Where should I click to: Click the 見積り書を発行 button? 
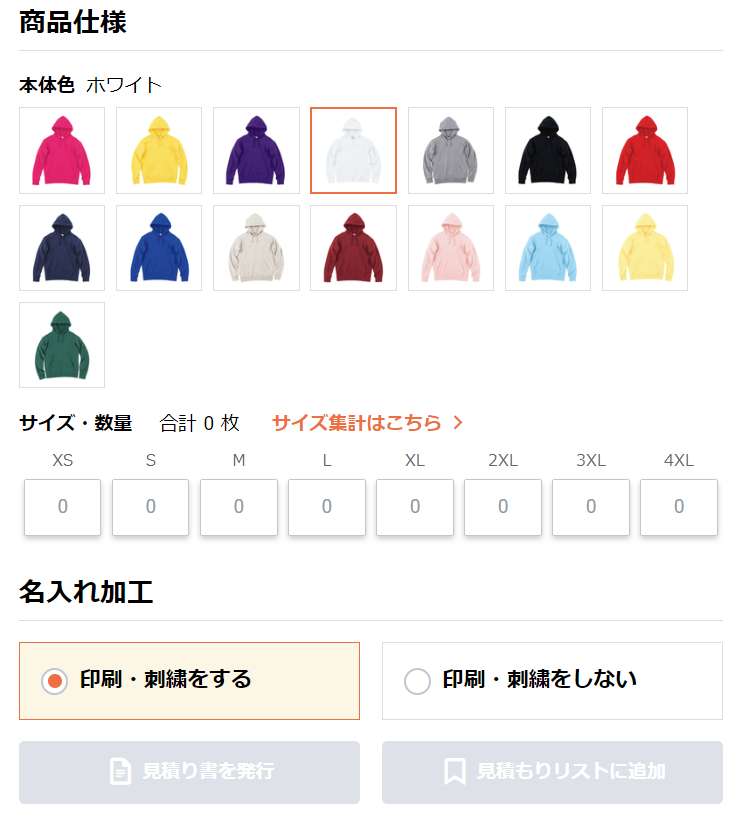tap(189, 772)
